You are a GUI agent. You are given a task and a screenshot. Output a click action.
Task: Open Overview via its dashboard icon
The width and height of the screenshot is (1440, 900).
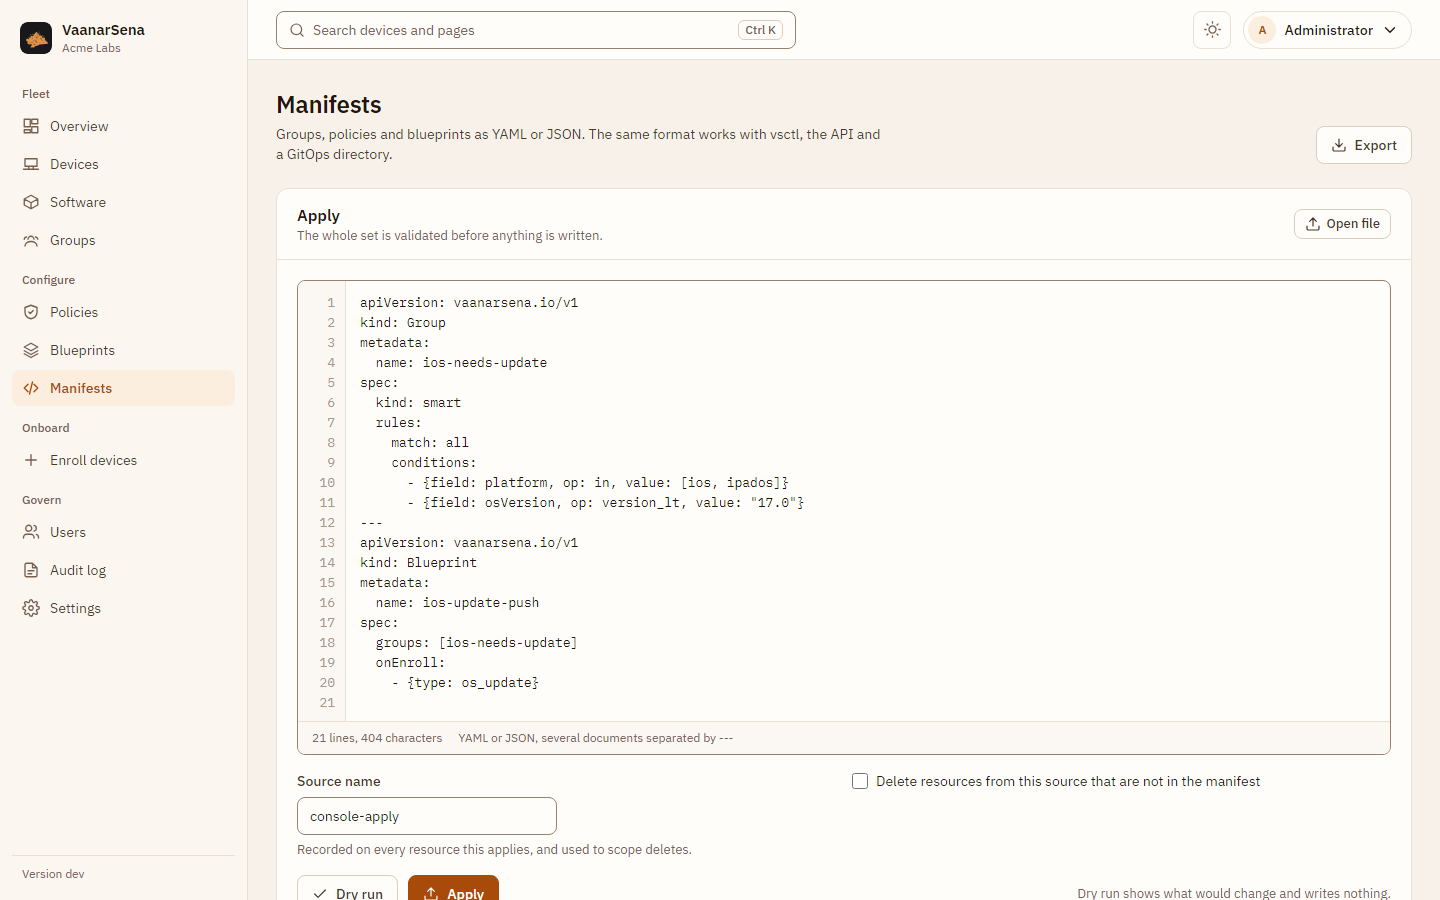click(x=31, y=126)
